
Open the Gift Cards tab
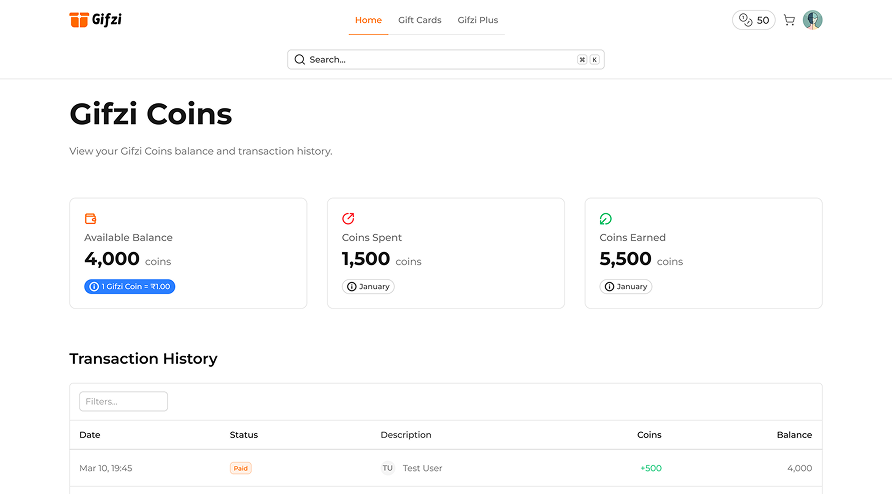pos(419,20)
